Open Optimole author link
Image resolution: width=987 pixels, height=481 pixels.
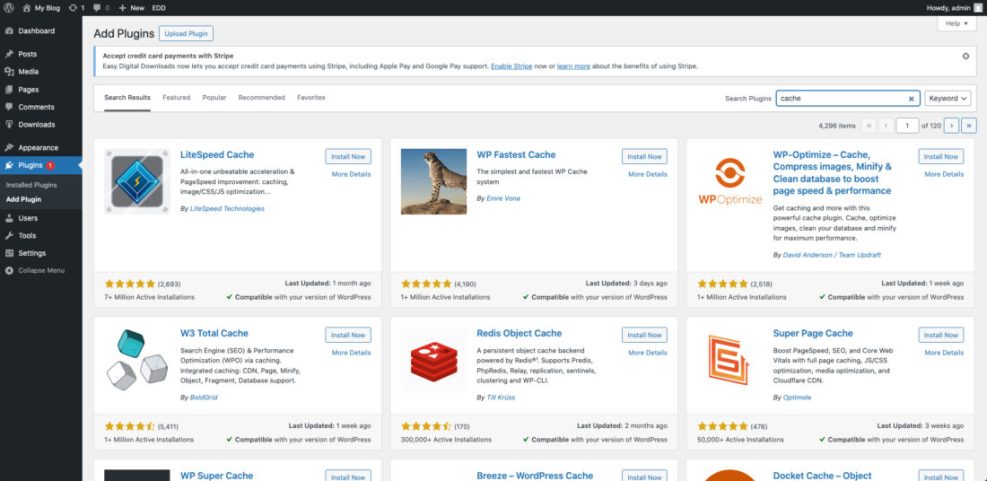(x=797, y=397)
